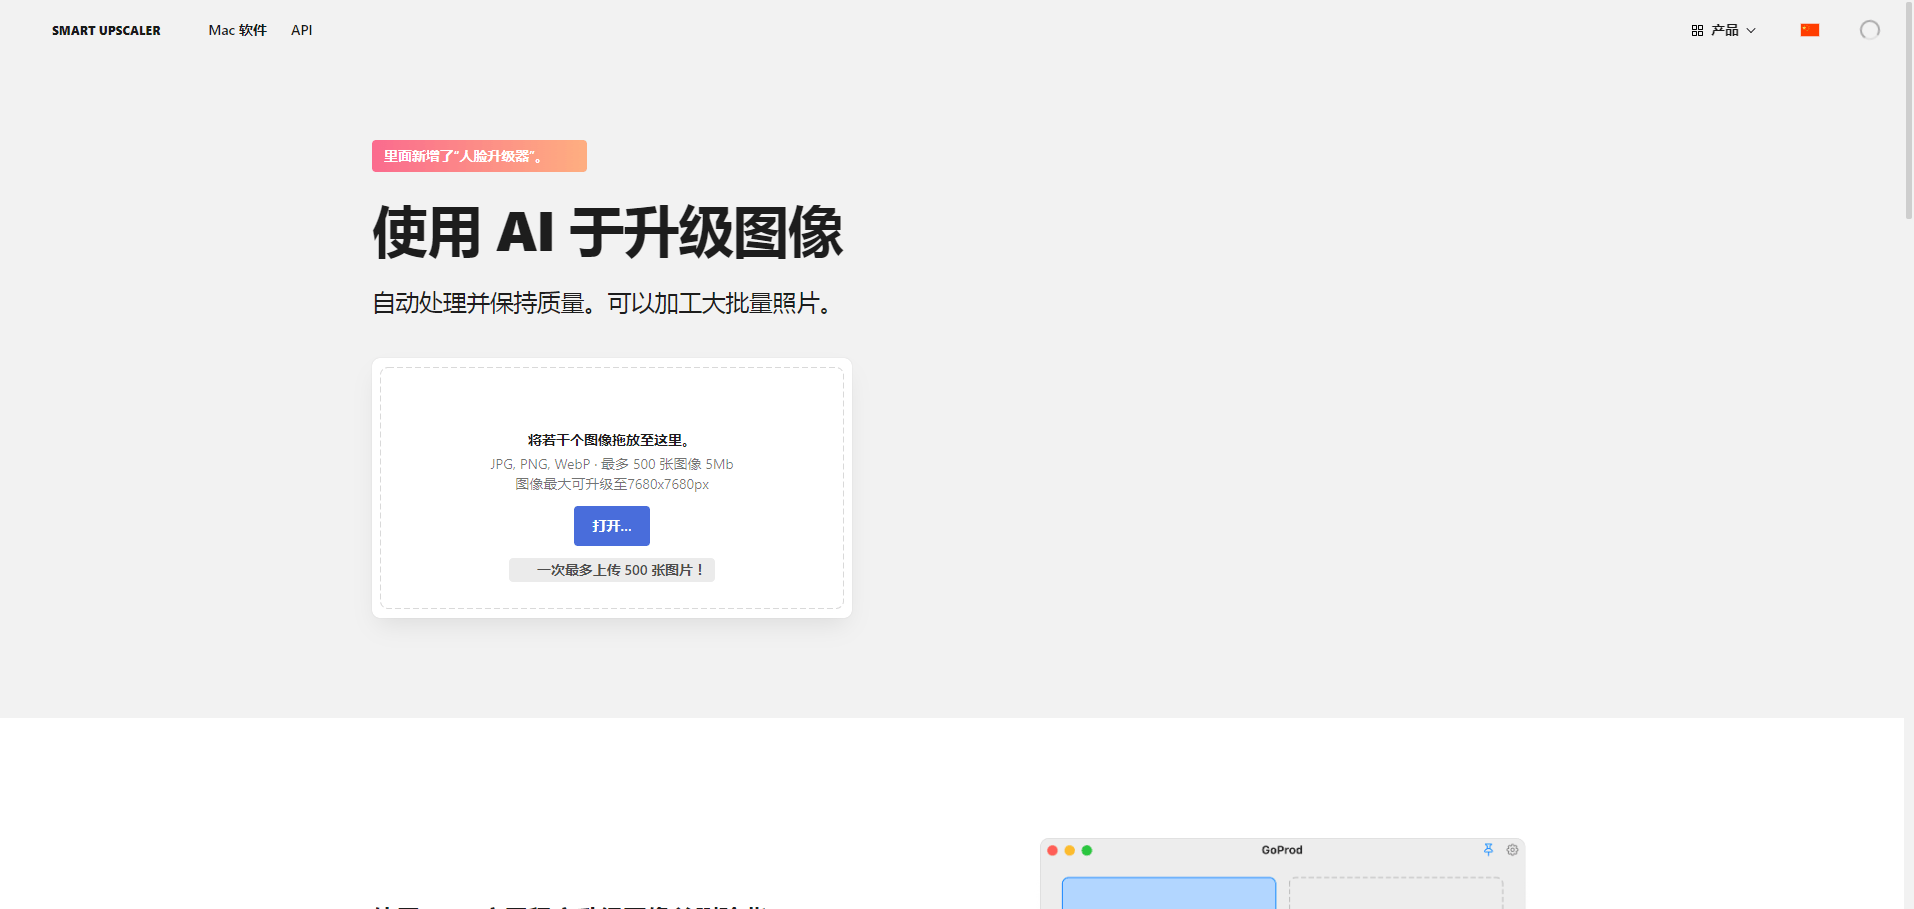
Task: Select the dashed empty panel in GoProd
Action: coord(1395,893)
